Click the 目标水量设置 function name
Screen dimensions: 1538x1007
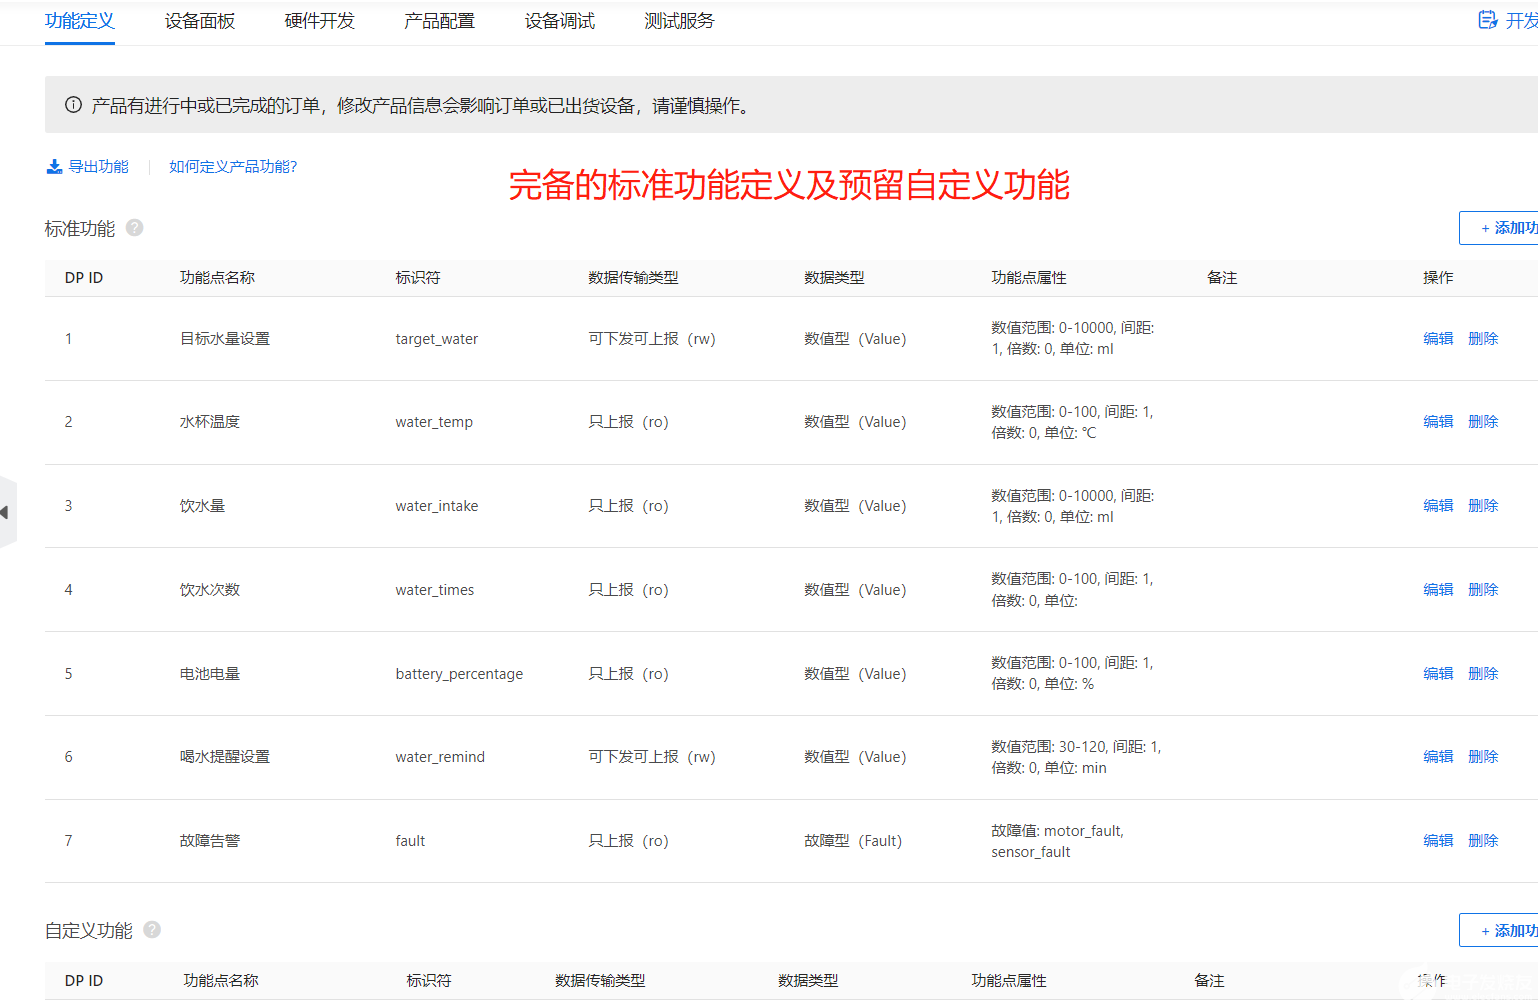[225, 339]
